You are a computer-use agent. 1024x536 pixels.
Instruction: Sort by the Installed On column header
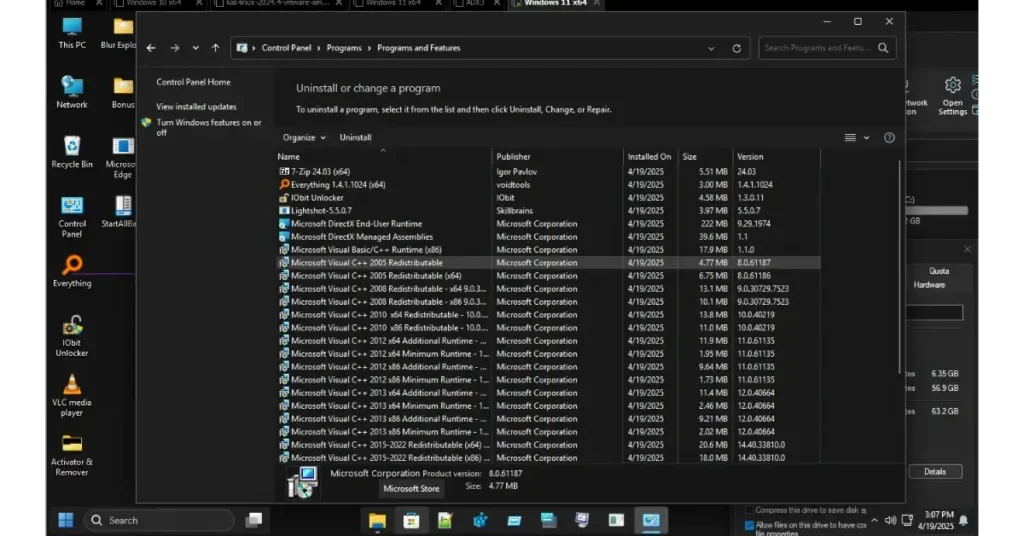[650, 157]
